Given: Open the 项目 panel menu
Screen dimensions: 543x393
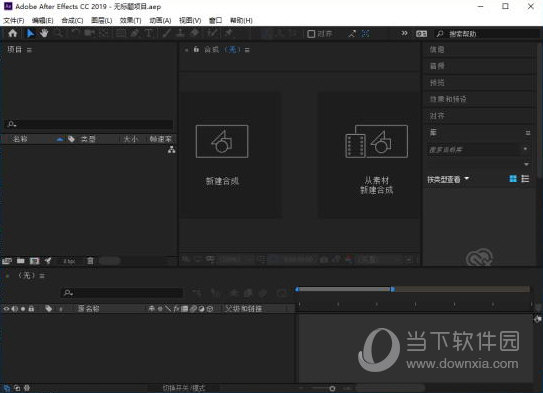Looking at the screenshot, I should (x=29, y=50).
